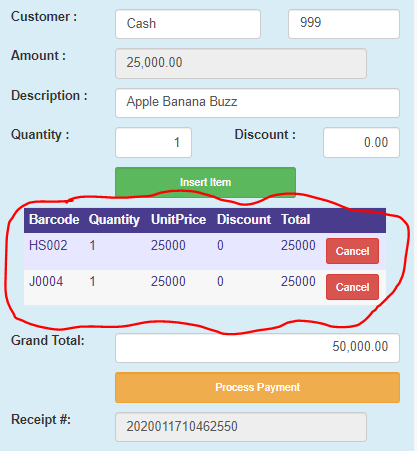Click the Receipt number field
Image resolution: width=417 pixels, height=451 pixels.
[x=241, y=427]
